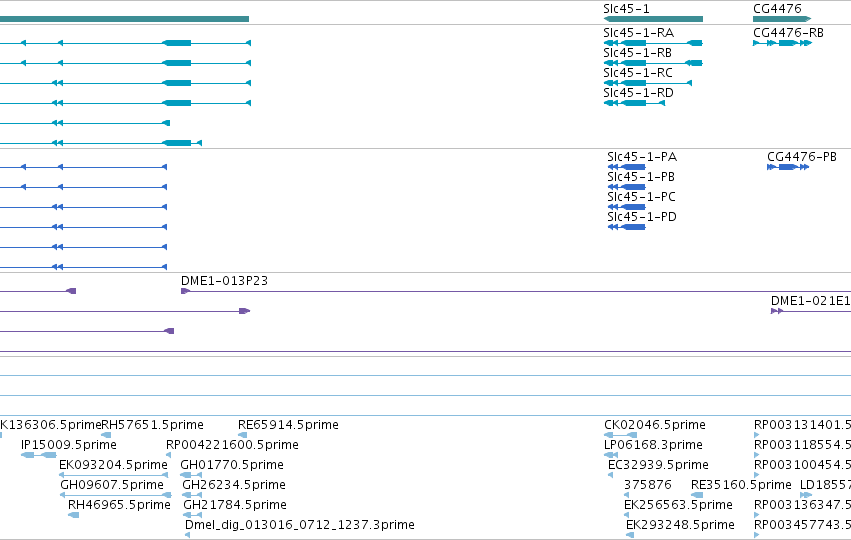Select the CG4476 gene label
The height and width of the screenshot is (540, 851).
pos(777,9)
